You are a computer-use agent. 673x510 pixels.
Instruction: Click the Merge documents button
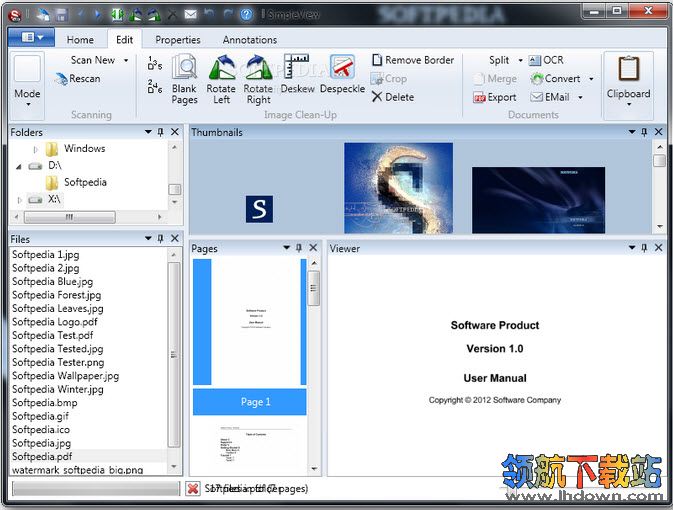(x=495, y=79)
